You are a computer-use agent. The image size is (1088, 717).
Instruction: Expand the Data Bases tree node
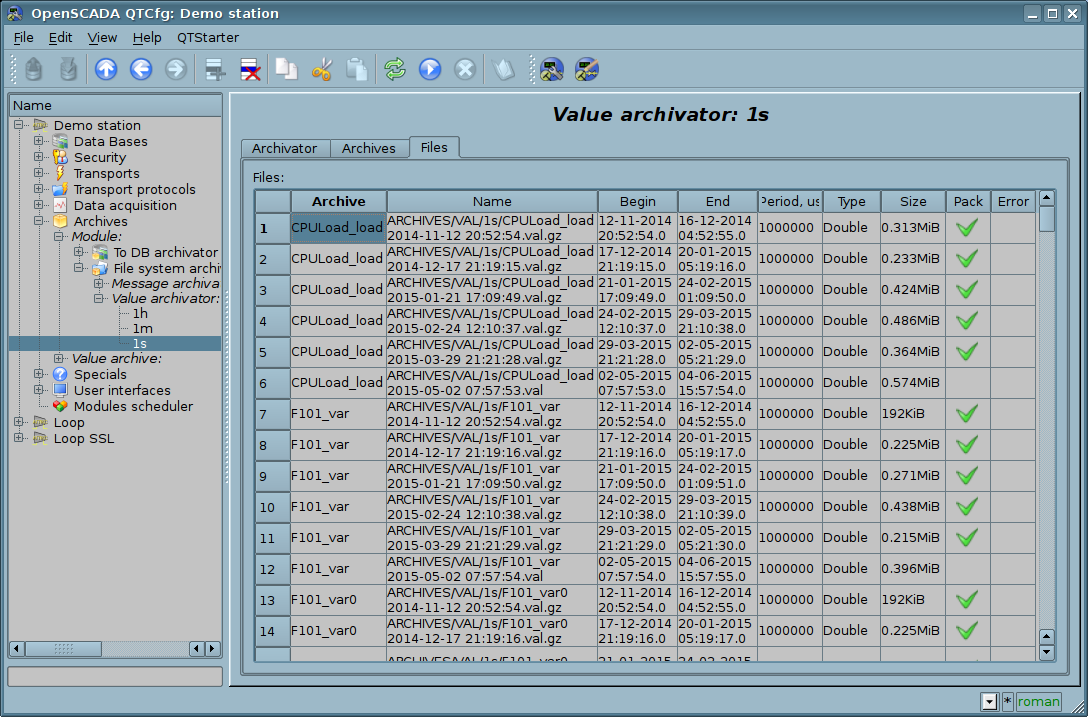pos(39,141)
